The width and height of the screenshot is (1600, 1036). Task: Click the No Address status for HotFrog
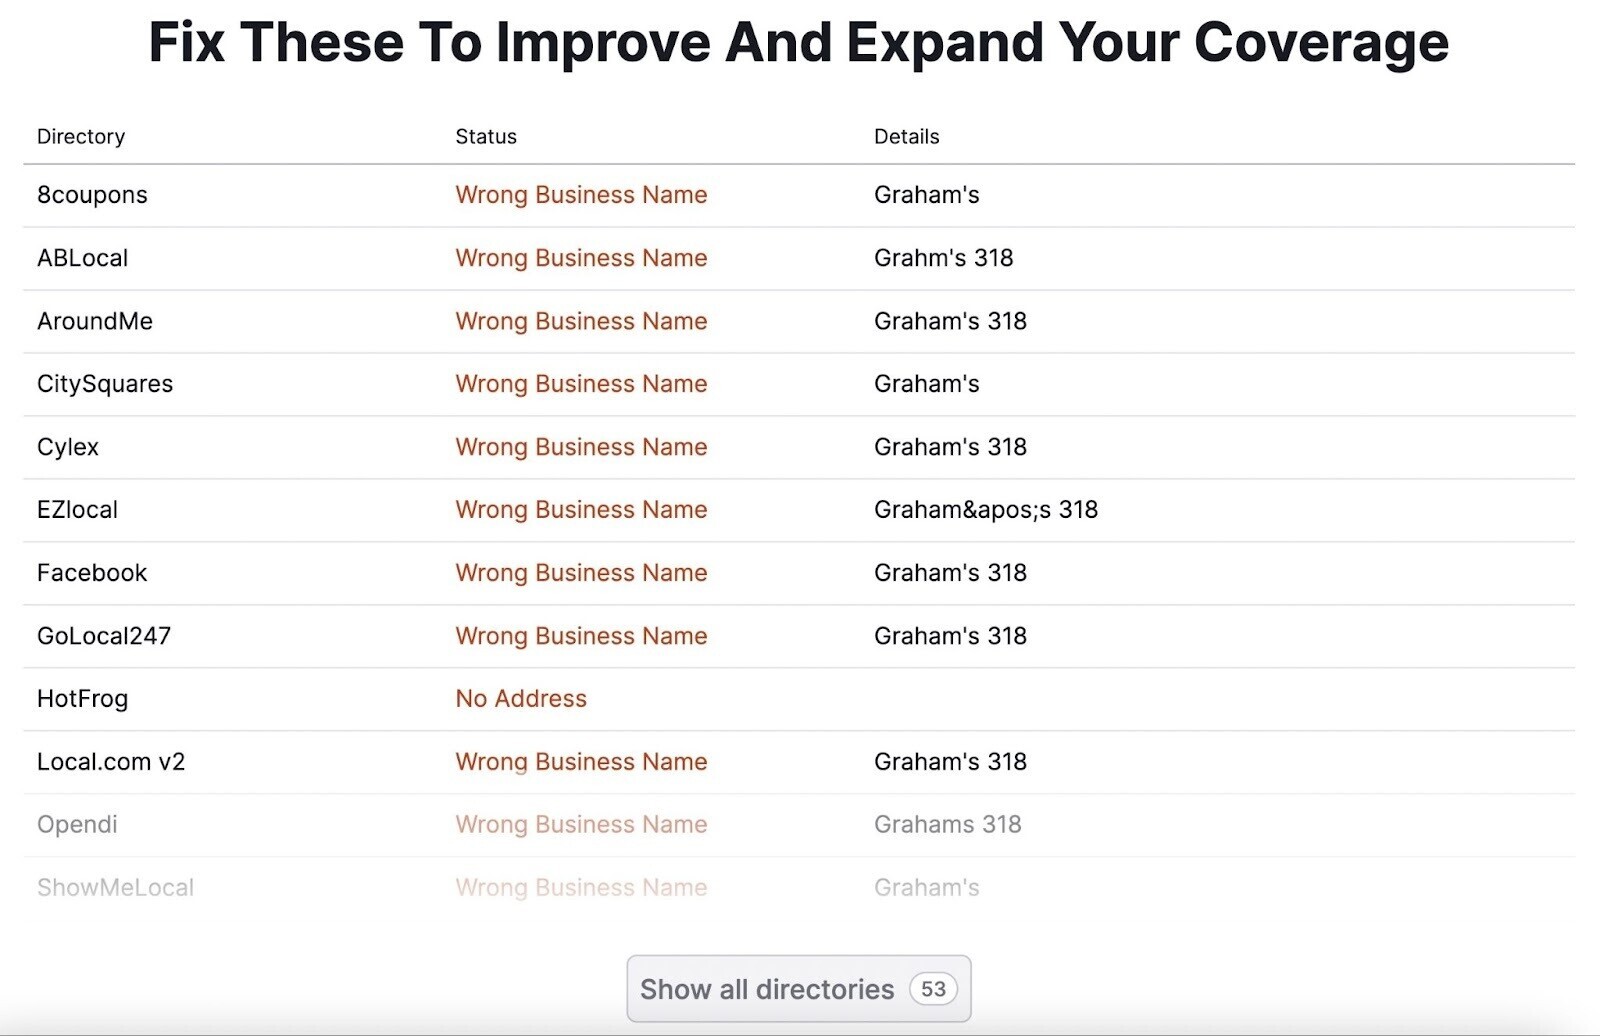(521, 699)
